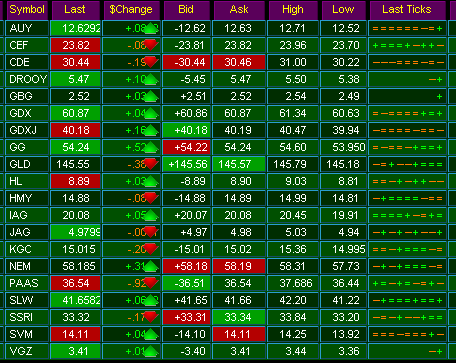Click the green up arrow in GG row

pos(151,147)
